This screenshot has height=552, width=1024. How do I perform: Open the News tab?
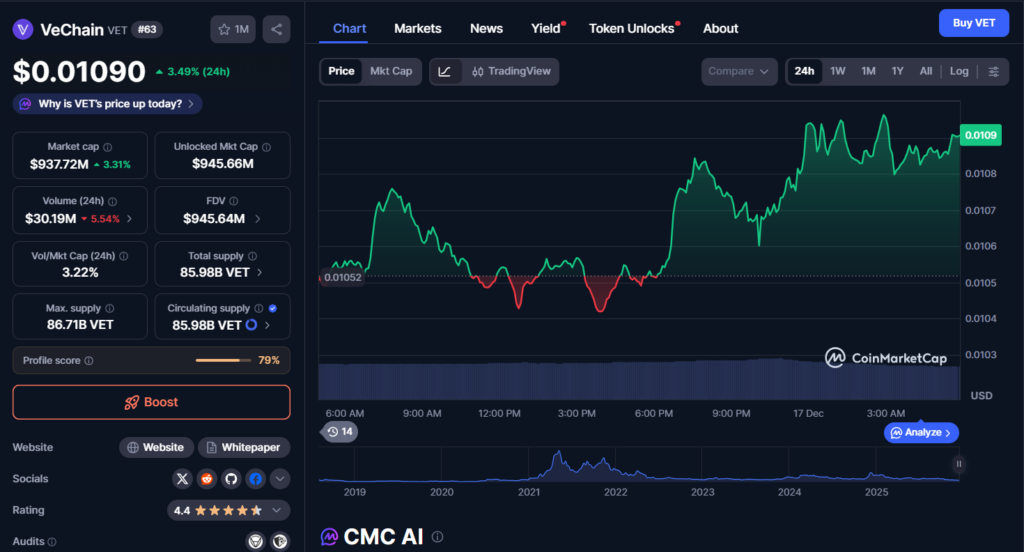(487, 29)
